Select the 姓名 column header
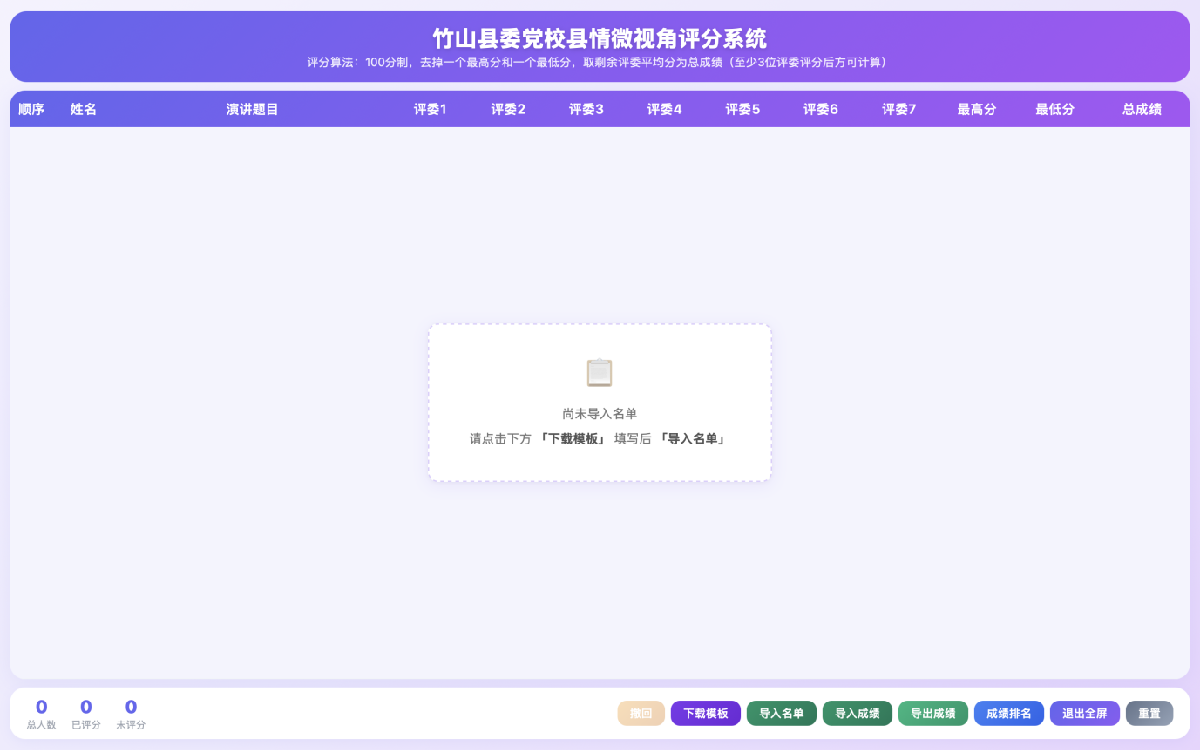1200x751 pixels. pyautogui.click(x=83, y=110)
